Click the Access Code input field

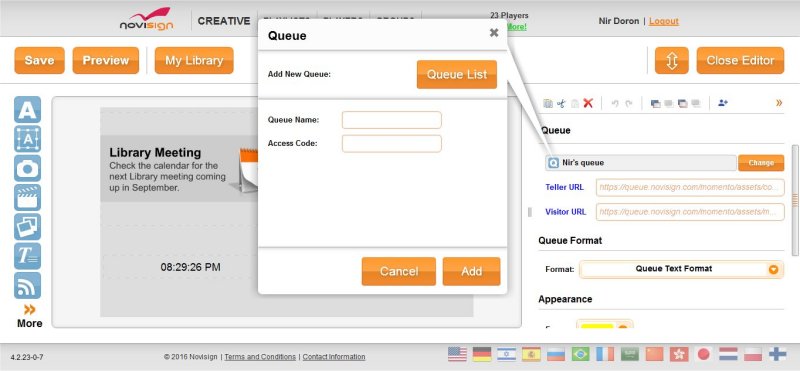(x=391, y=143)
